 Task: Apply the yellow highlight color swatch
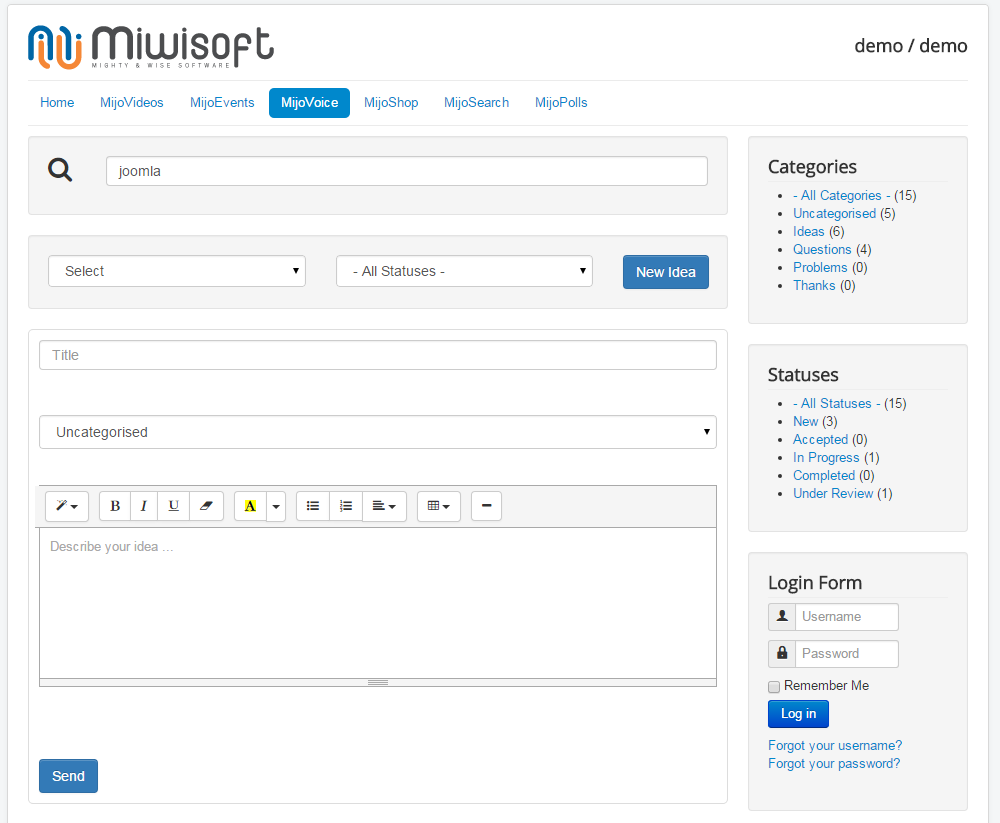point(250,506)
